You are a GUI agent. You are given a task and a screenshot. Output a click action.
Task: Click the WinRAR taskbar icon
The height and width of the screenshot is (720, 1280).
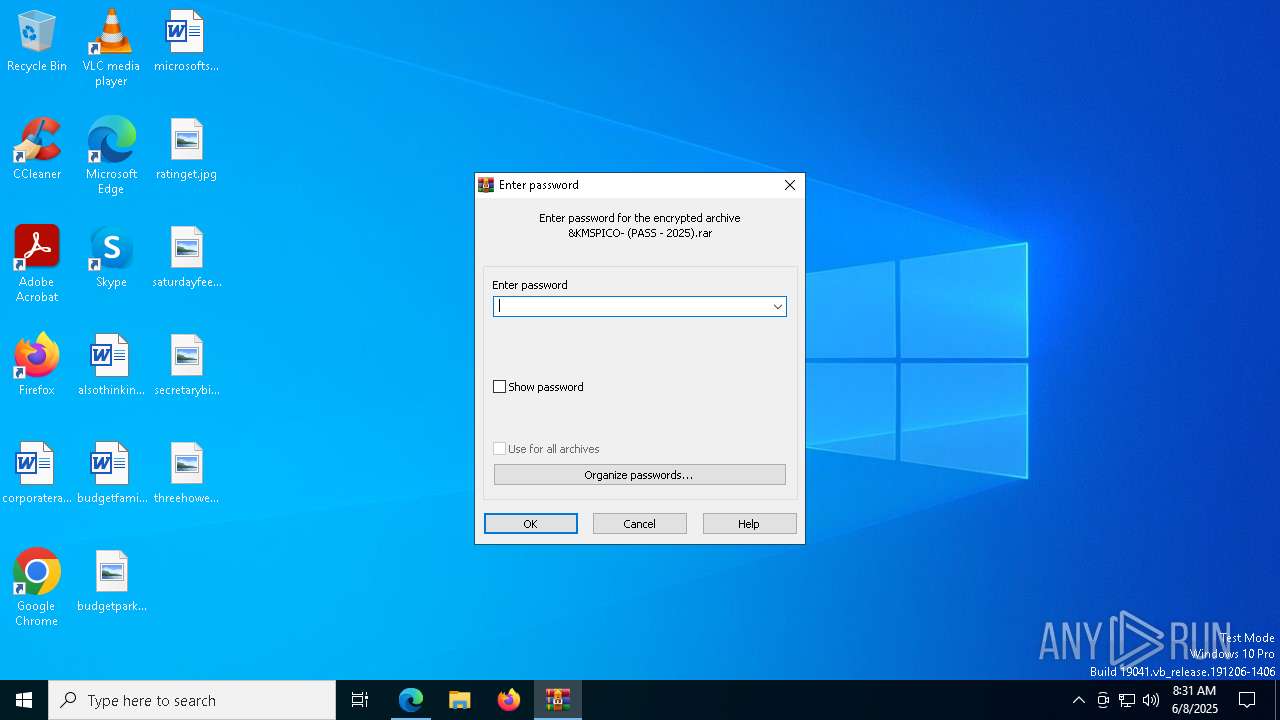(x=558, y=700)
